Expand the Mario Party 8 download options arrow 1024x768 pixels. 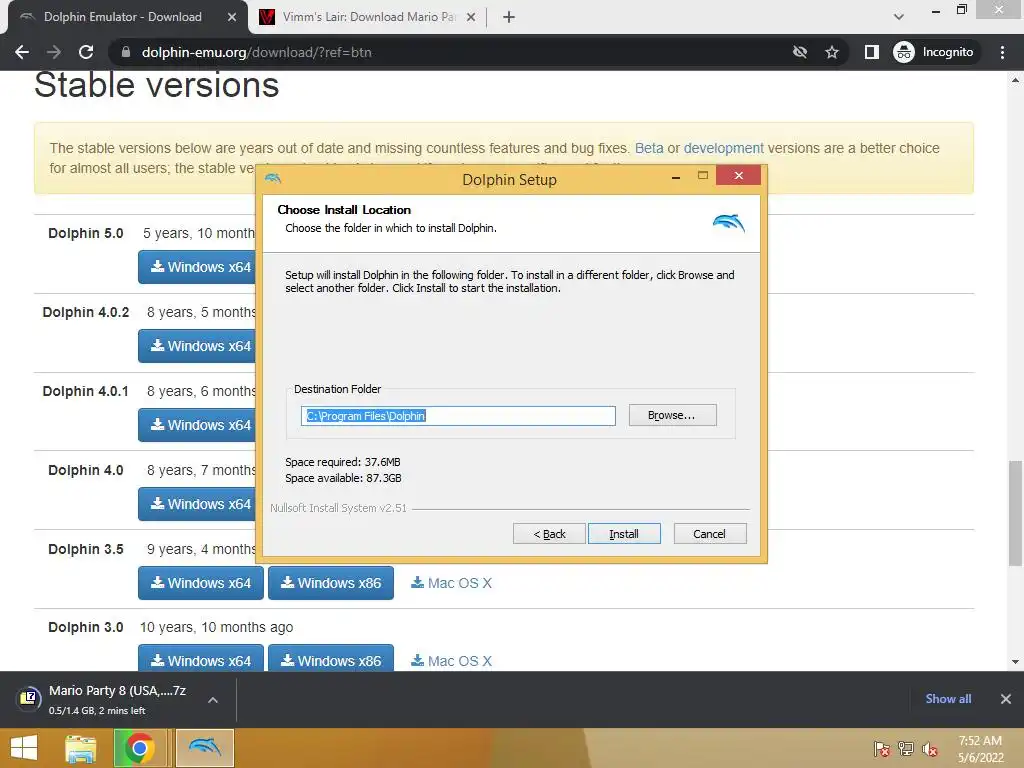212,699
